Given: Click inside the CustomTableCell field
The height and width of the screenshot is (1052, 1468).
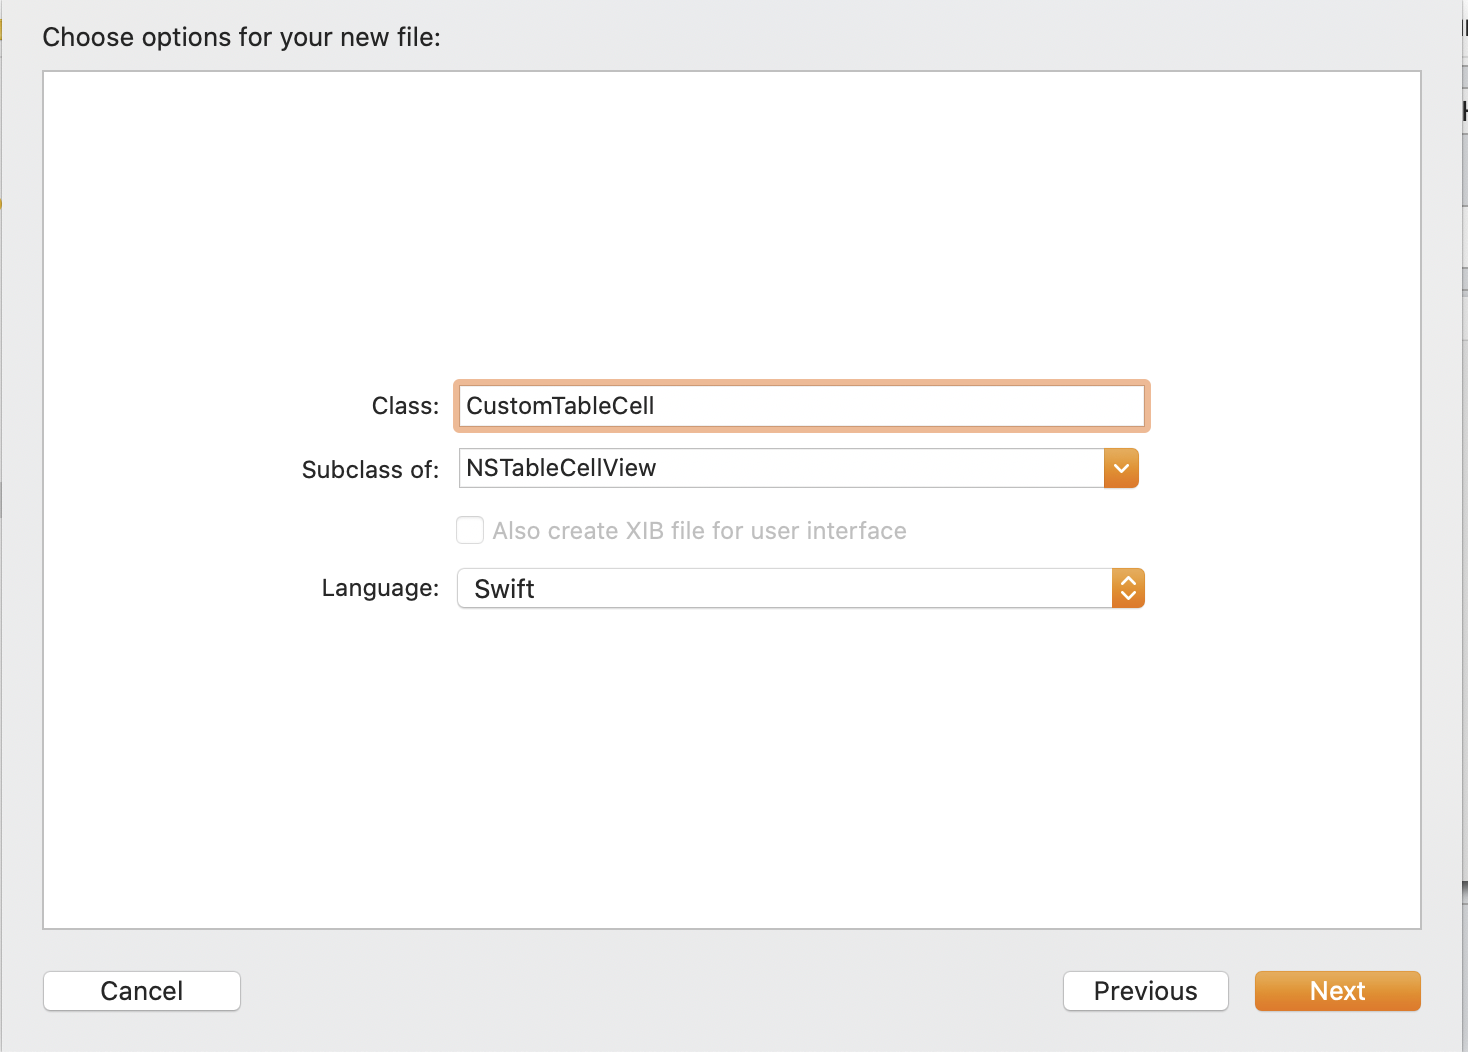Looking at the screenshot, I should click(800, 406).
